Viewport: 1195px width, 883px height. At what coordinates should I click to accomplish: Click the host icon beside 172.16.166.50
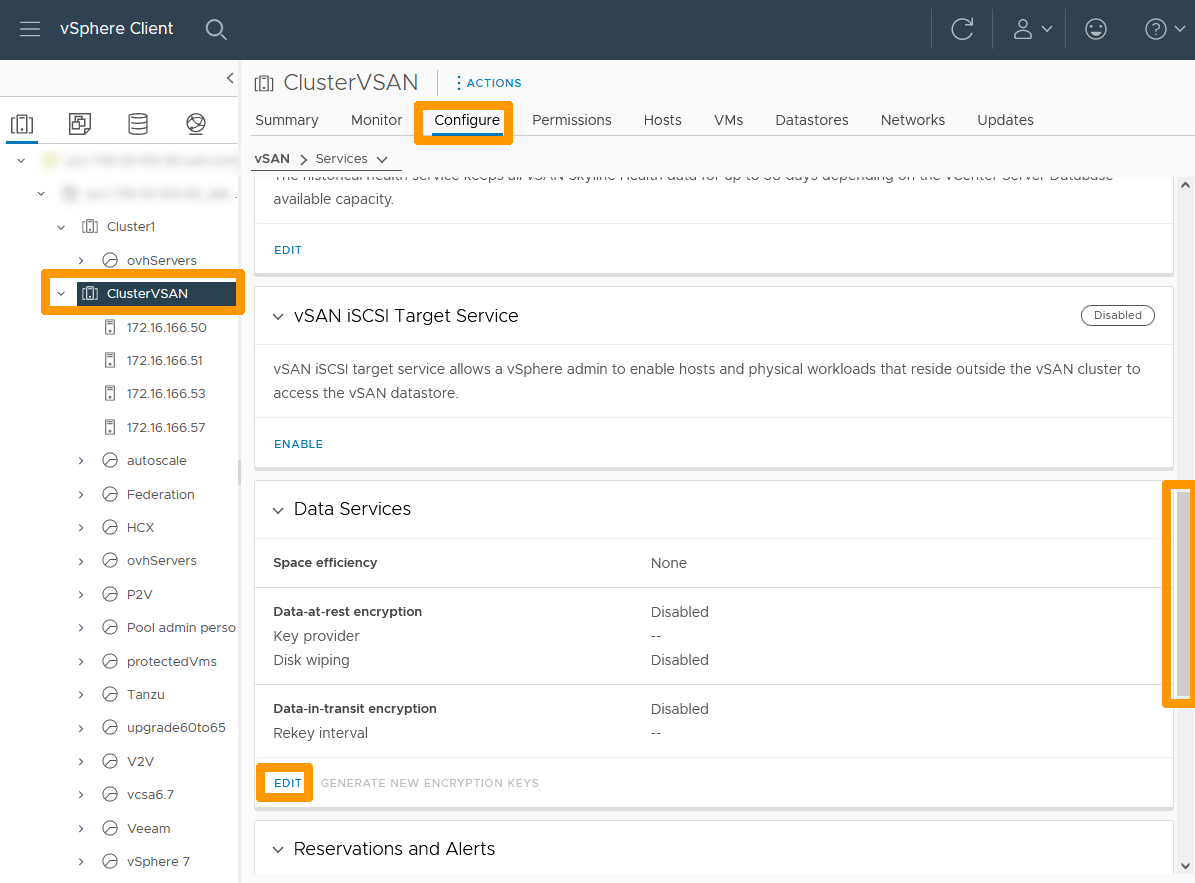point(109,327)
